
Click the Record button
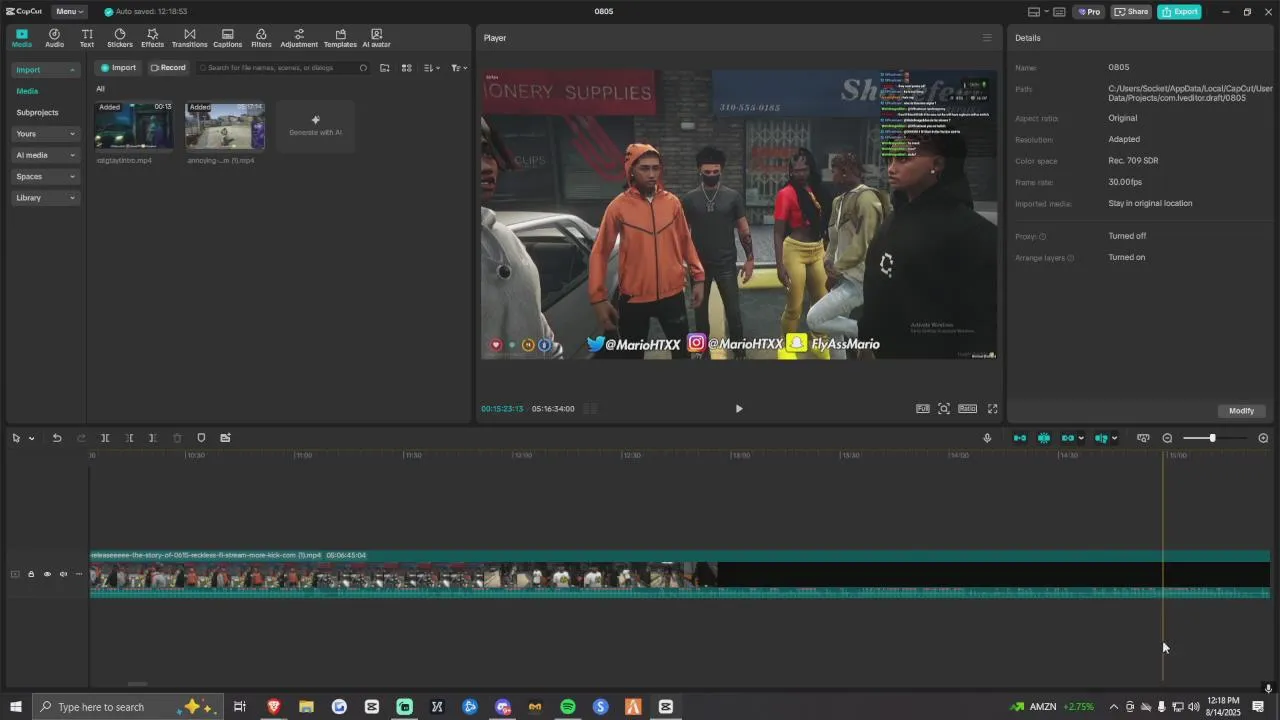[168, 68]
